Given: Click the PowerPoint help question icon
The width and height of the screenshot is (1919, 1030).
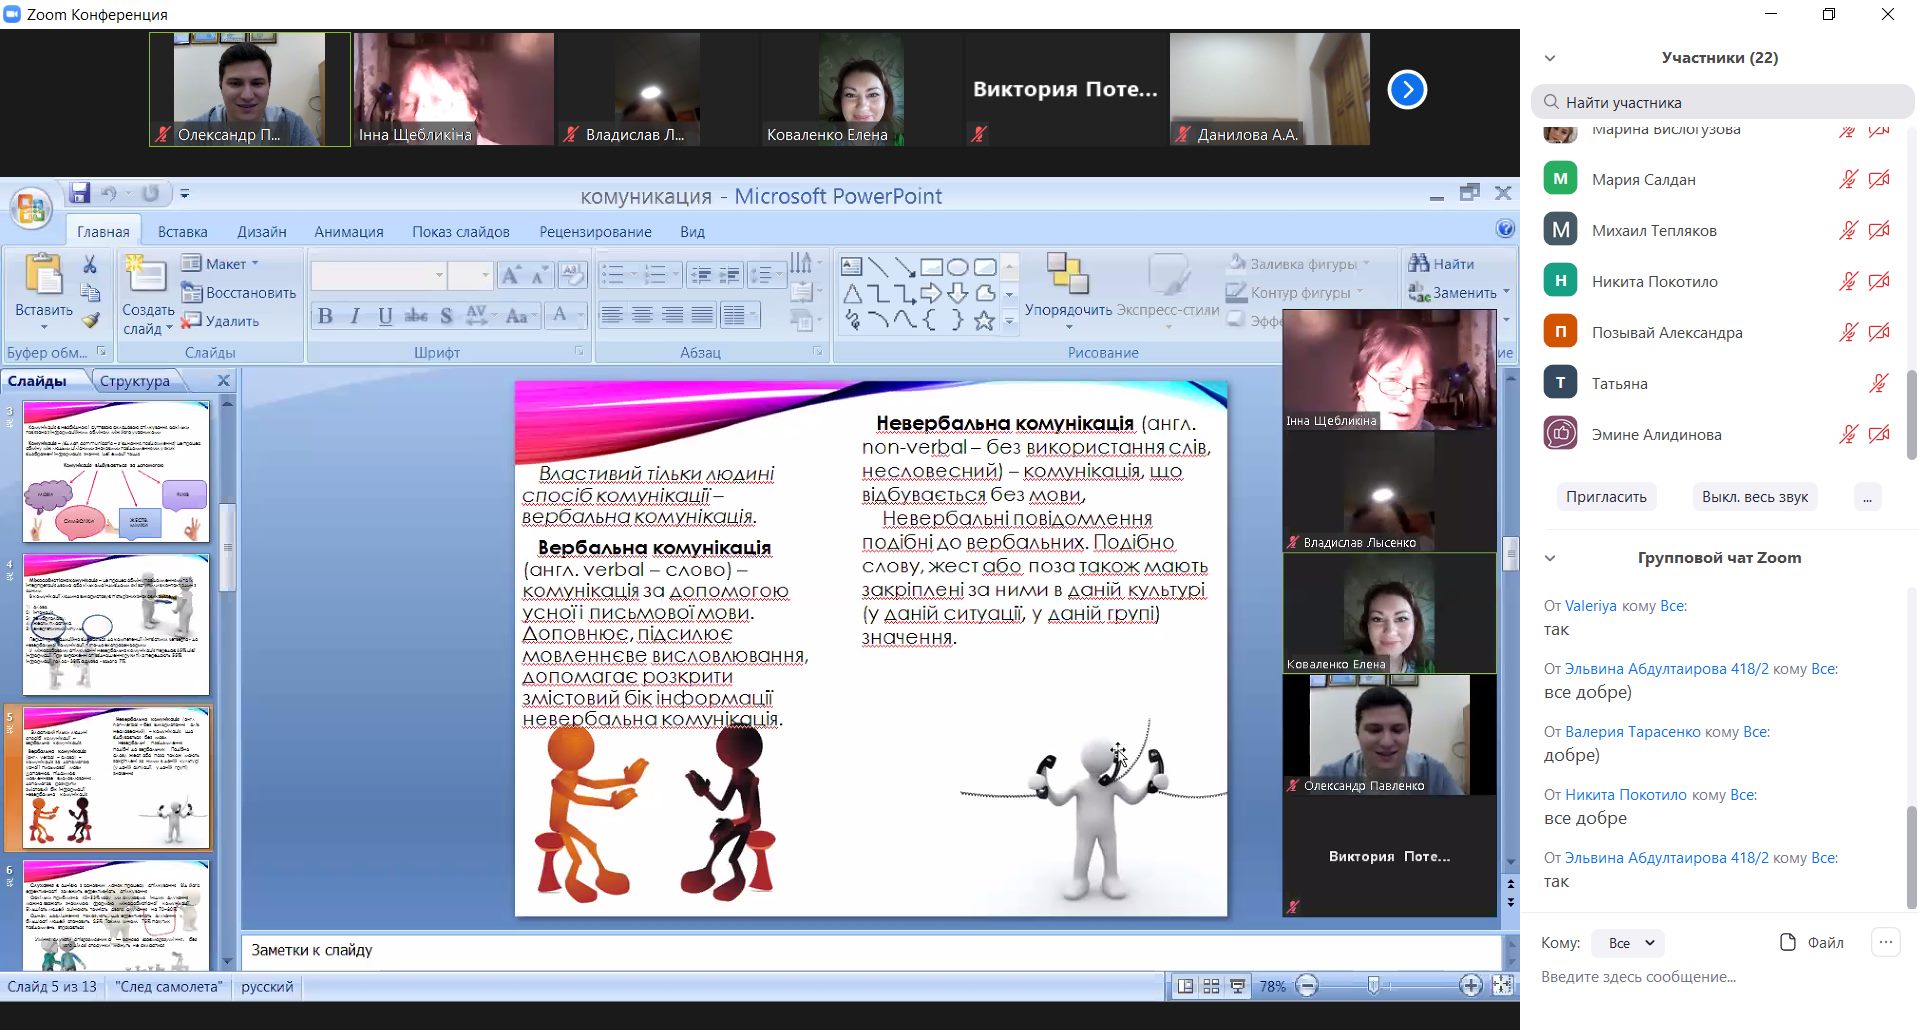Looking at the screenshot, I should 1505,229.
